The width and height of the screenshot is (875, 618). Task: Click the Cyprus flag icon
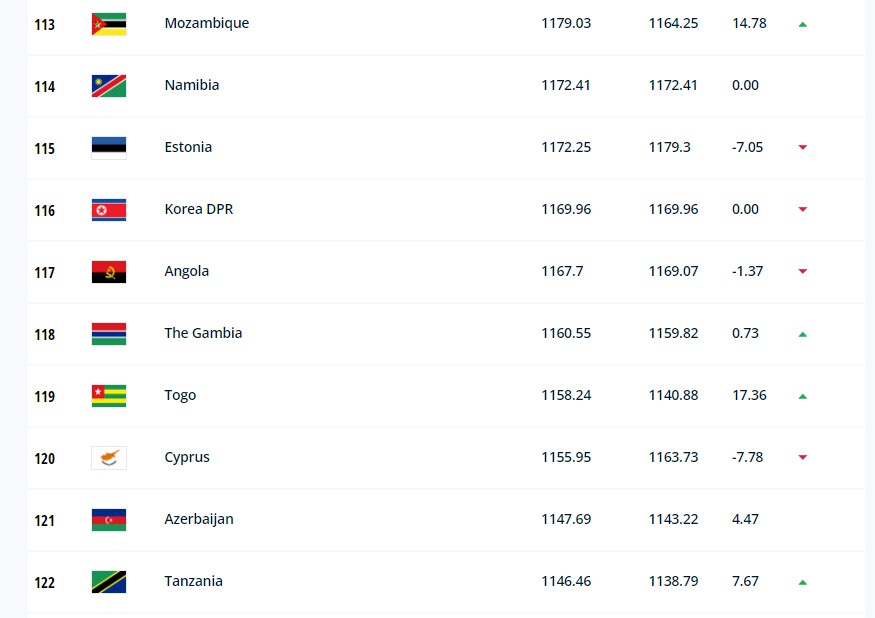(109, 458)
